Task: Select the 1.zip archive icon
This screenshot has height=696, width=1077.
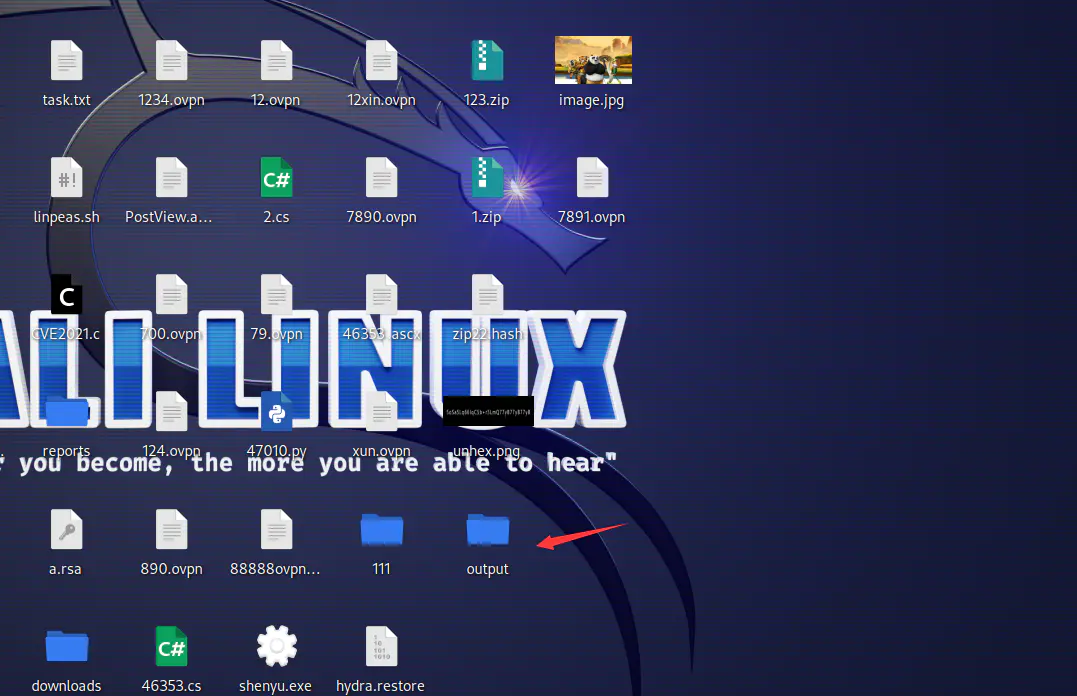Action: click(487, 177)
